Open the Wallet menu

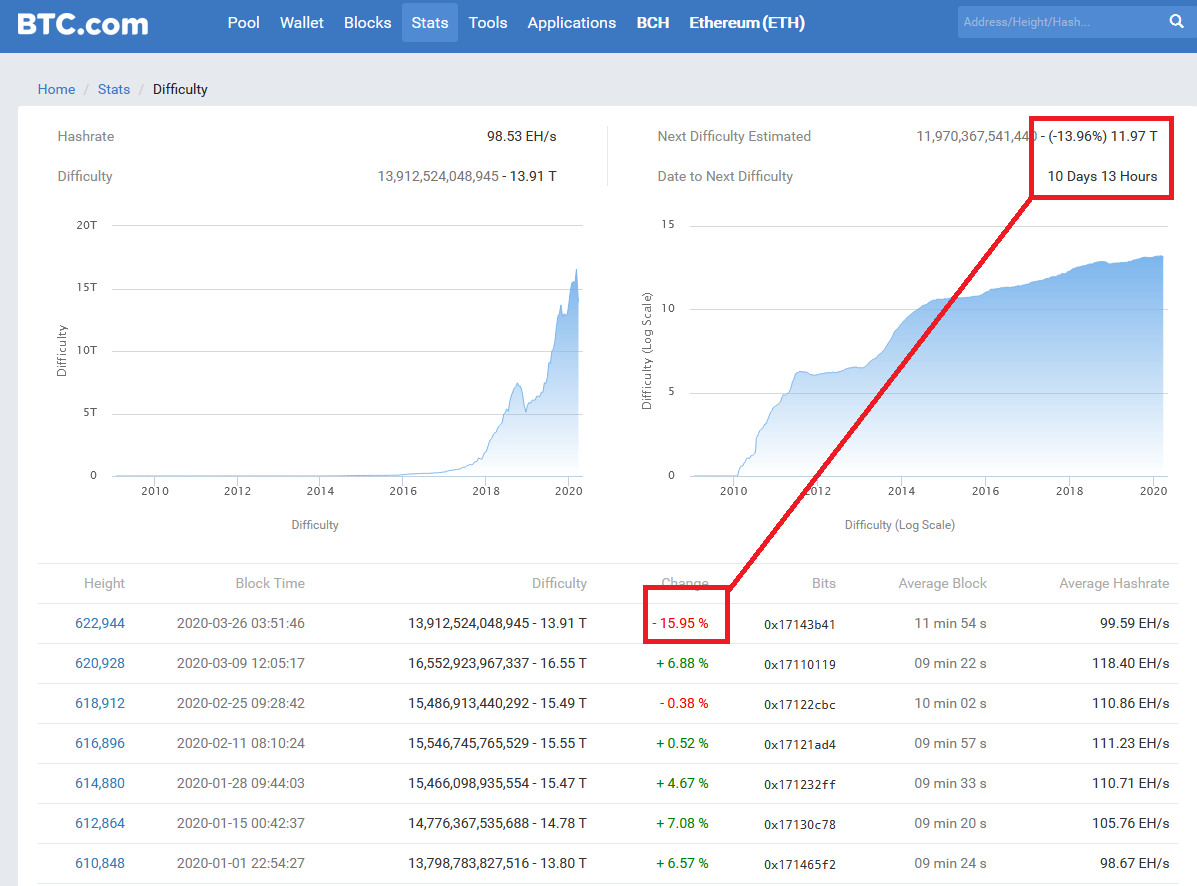tap(302, 23)
